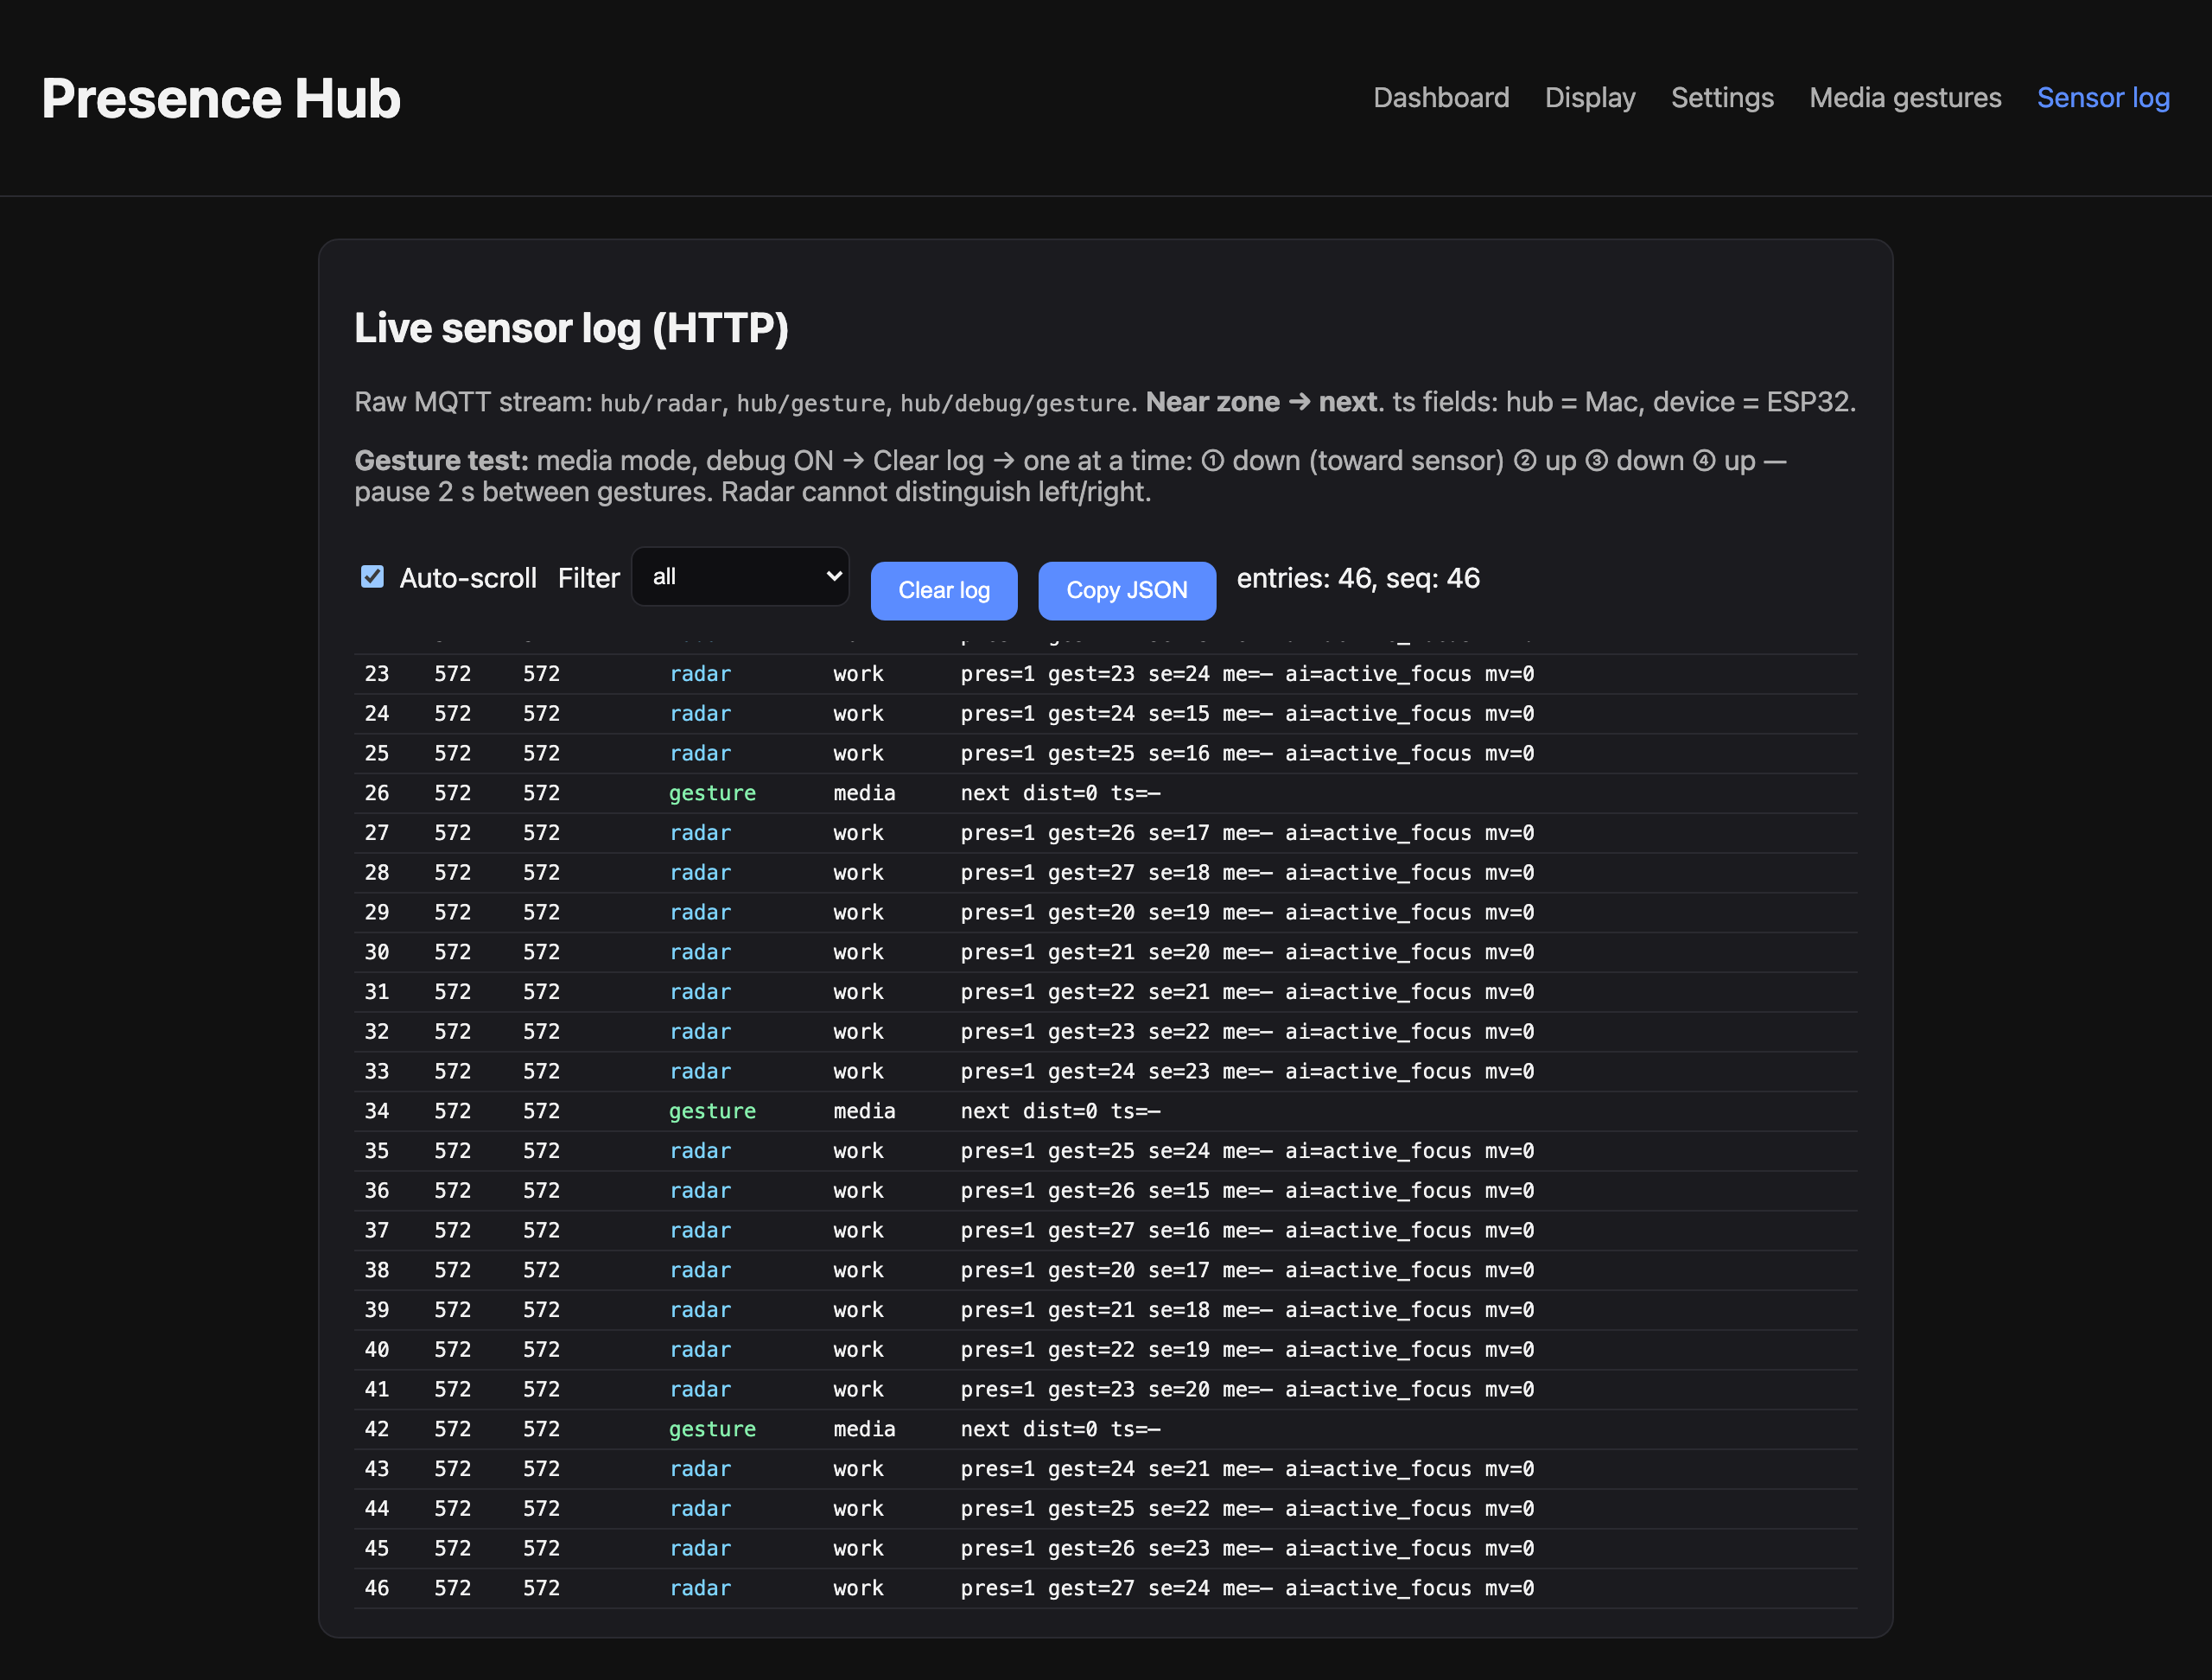2212x1680 pixels.
Task: Go to the Display page
Action: coord(1590,98)
